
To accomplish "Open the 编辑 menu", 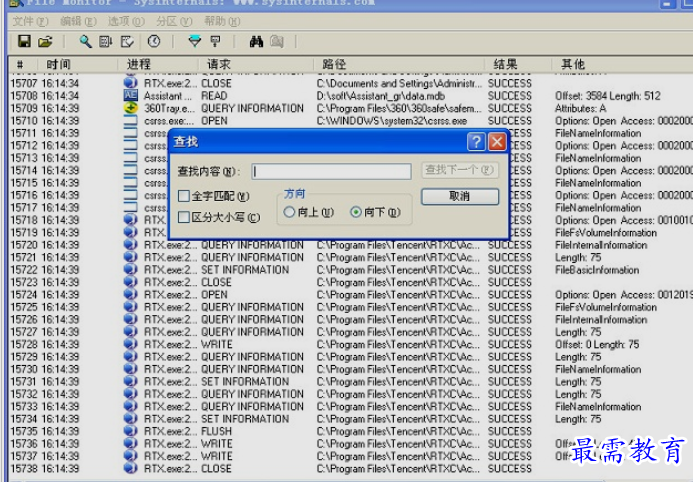I will pyautogui.click(x=78, y=21).
